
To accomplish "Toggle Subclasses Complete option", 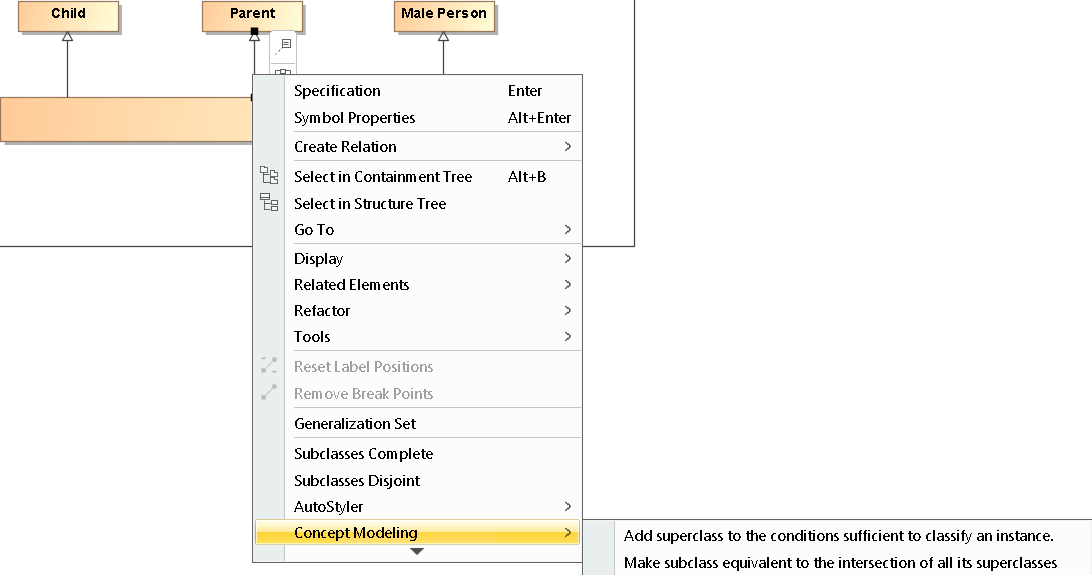I will [x=363, y=454].
